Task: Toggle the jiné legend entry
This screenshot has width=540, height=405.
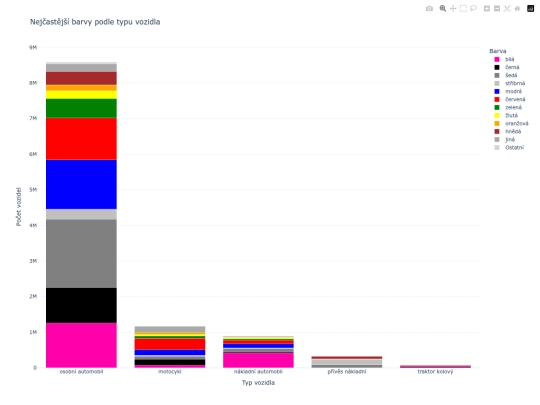Action: point(510,139)
